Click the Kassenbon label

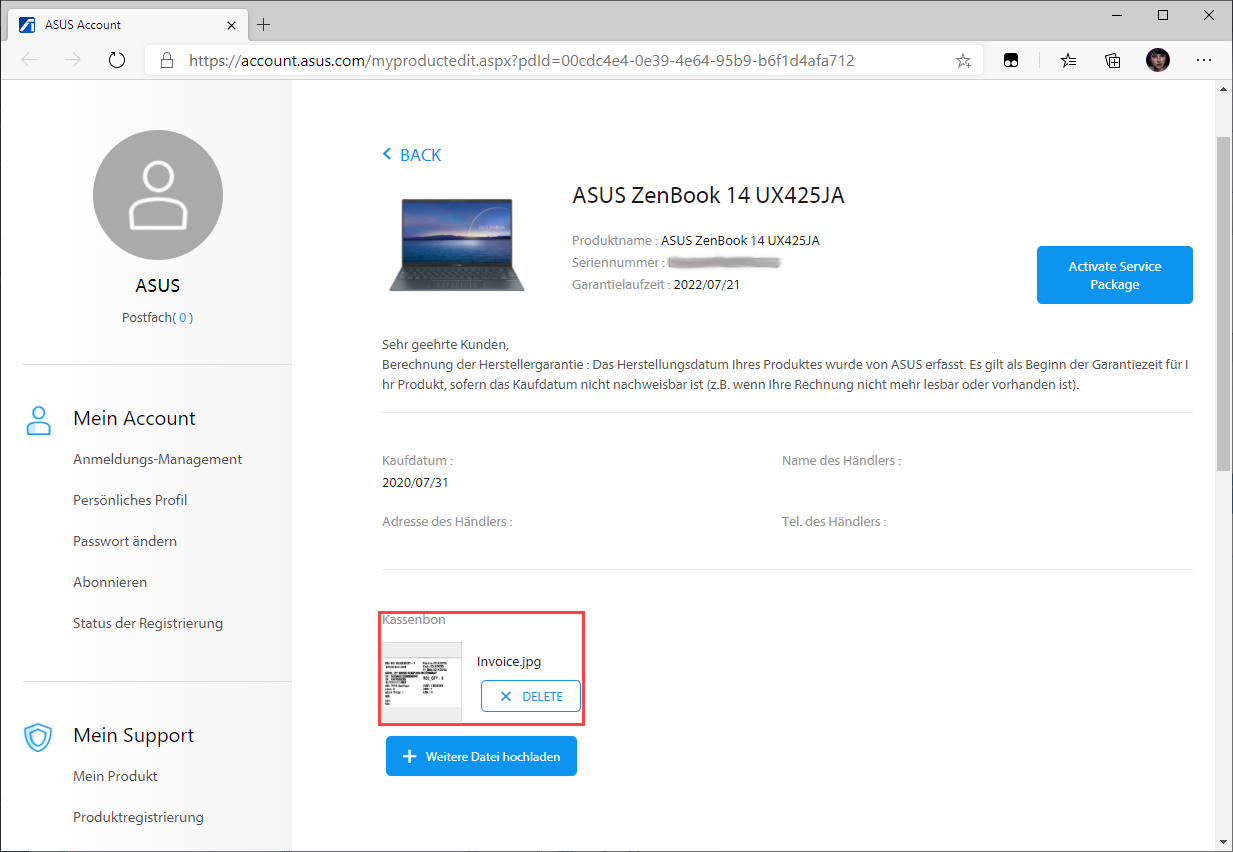414,620
